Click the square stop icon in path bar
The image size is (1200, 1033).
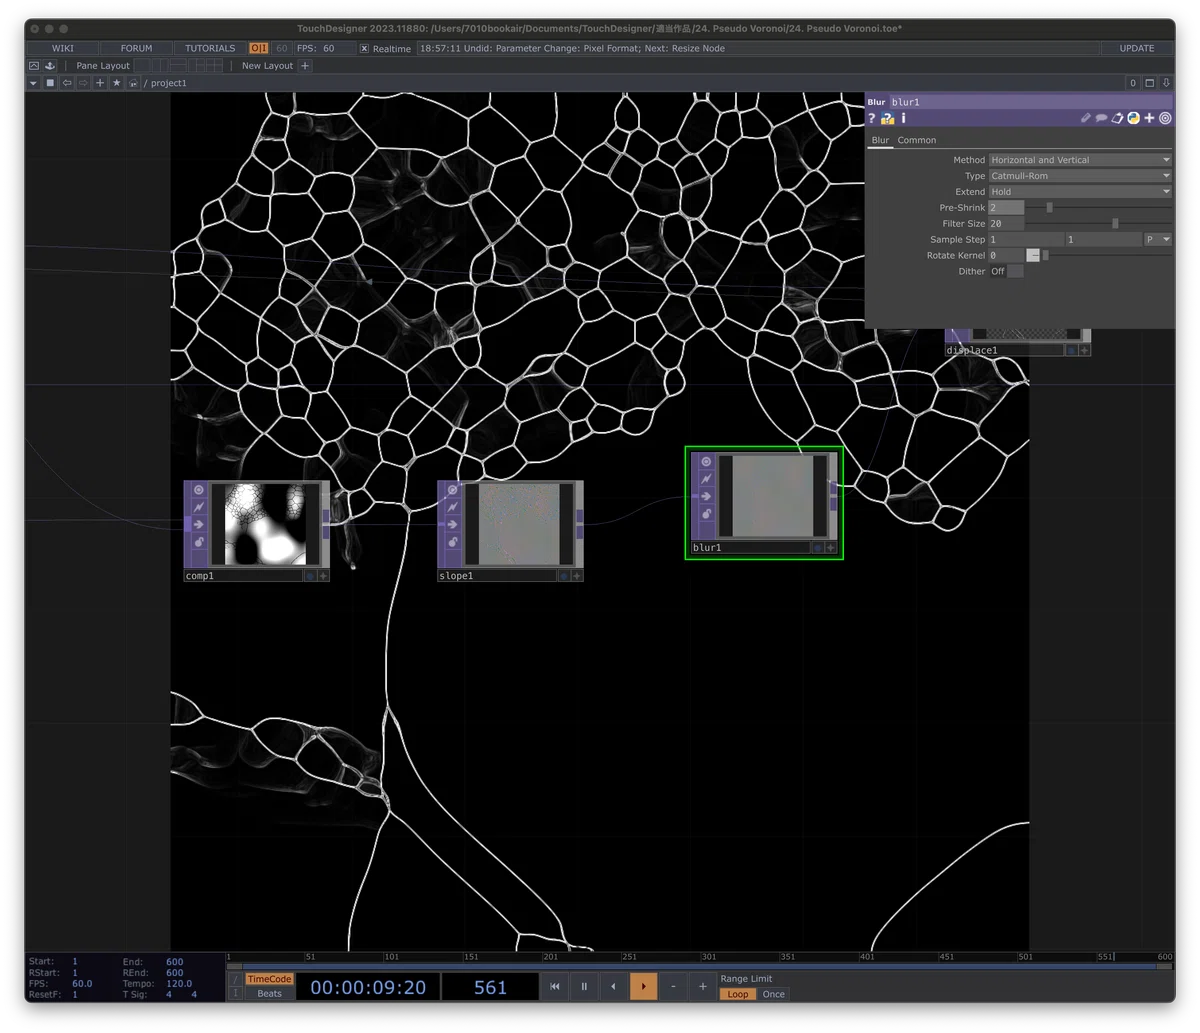click(x=50, y=83)
